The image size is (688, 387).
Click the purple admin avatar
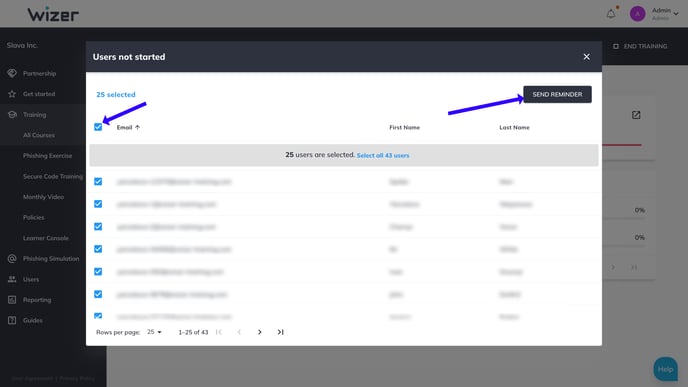point(637,14)
